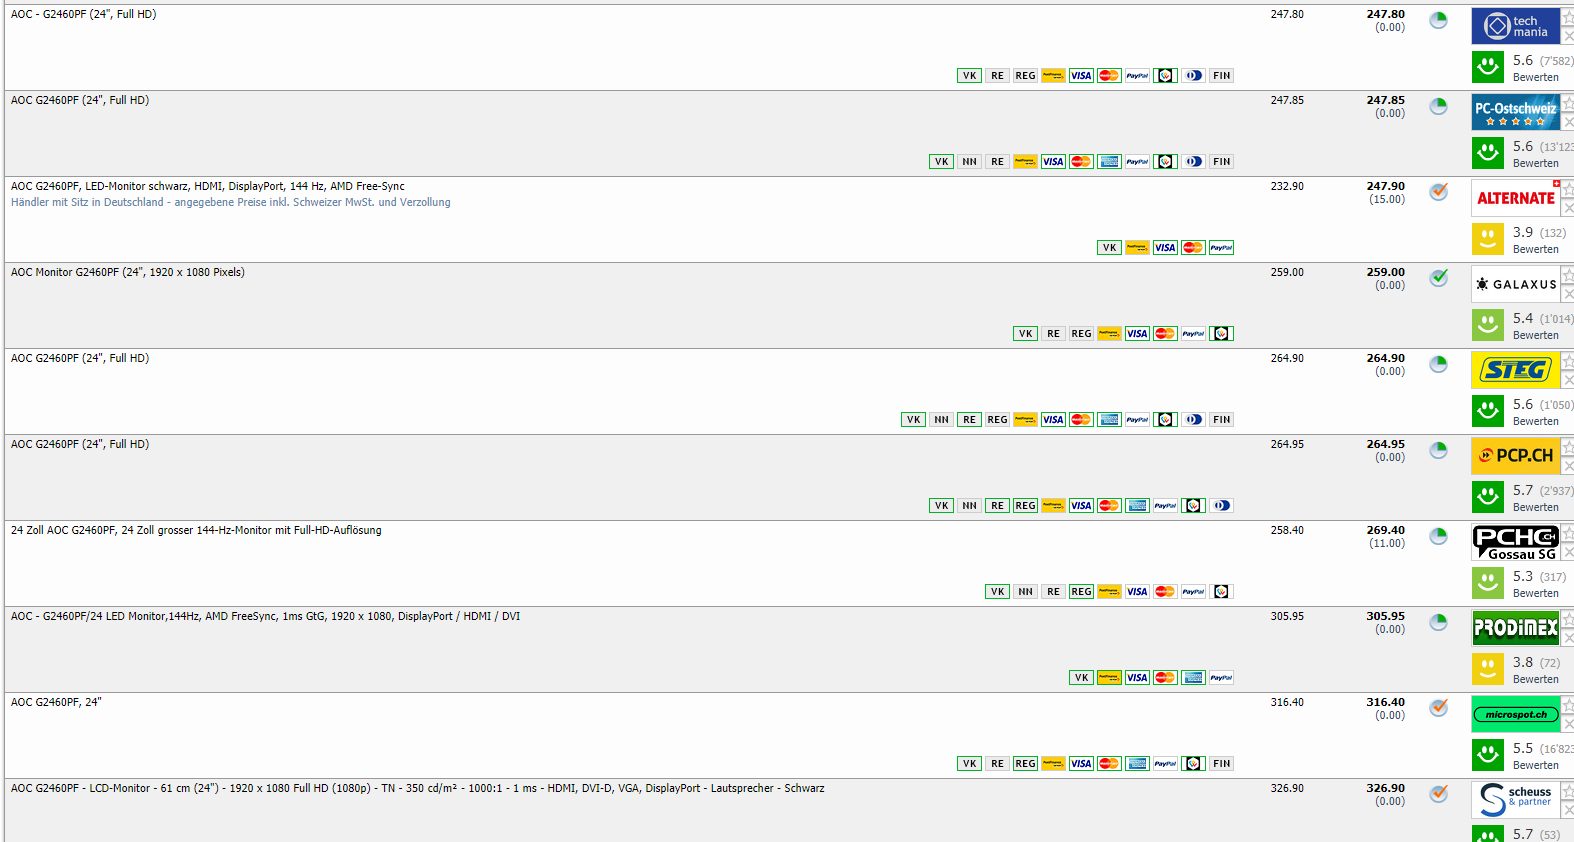Open the tech mania shop logo
This screenshot has width=1574, height=842.
point(1515,26)
